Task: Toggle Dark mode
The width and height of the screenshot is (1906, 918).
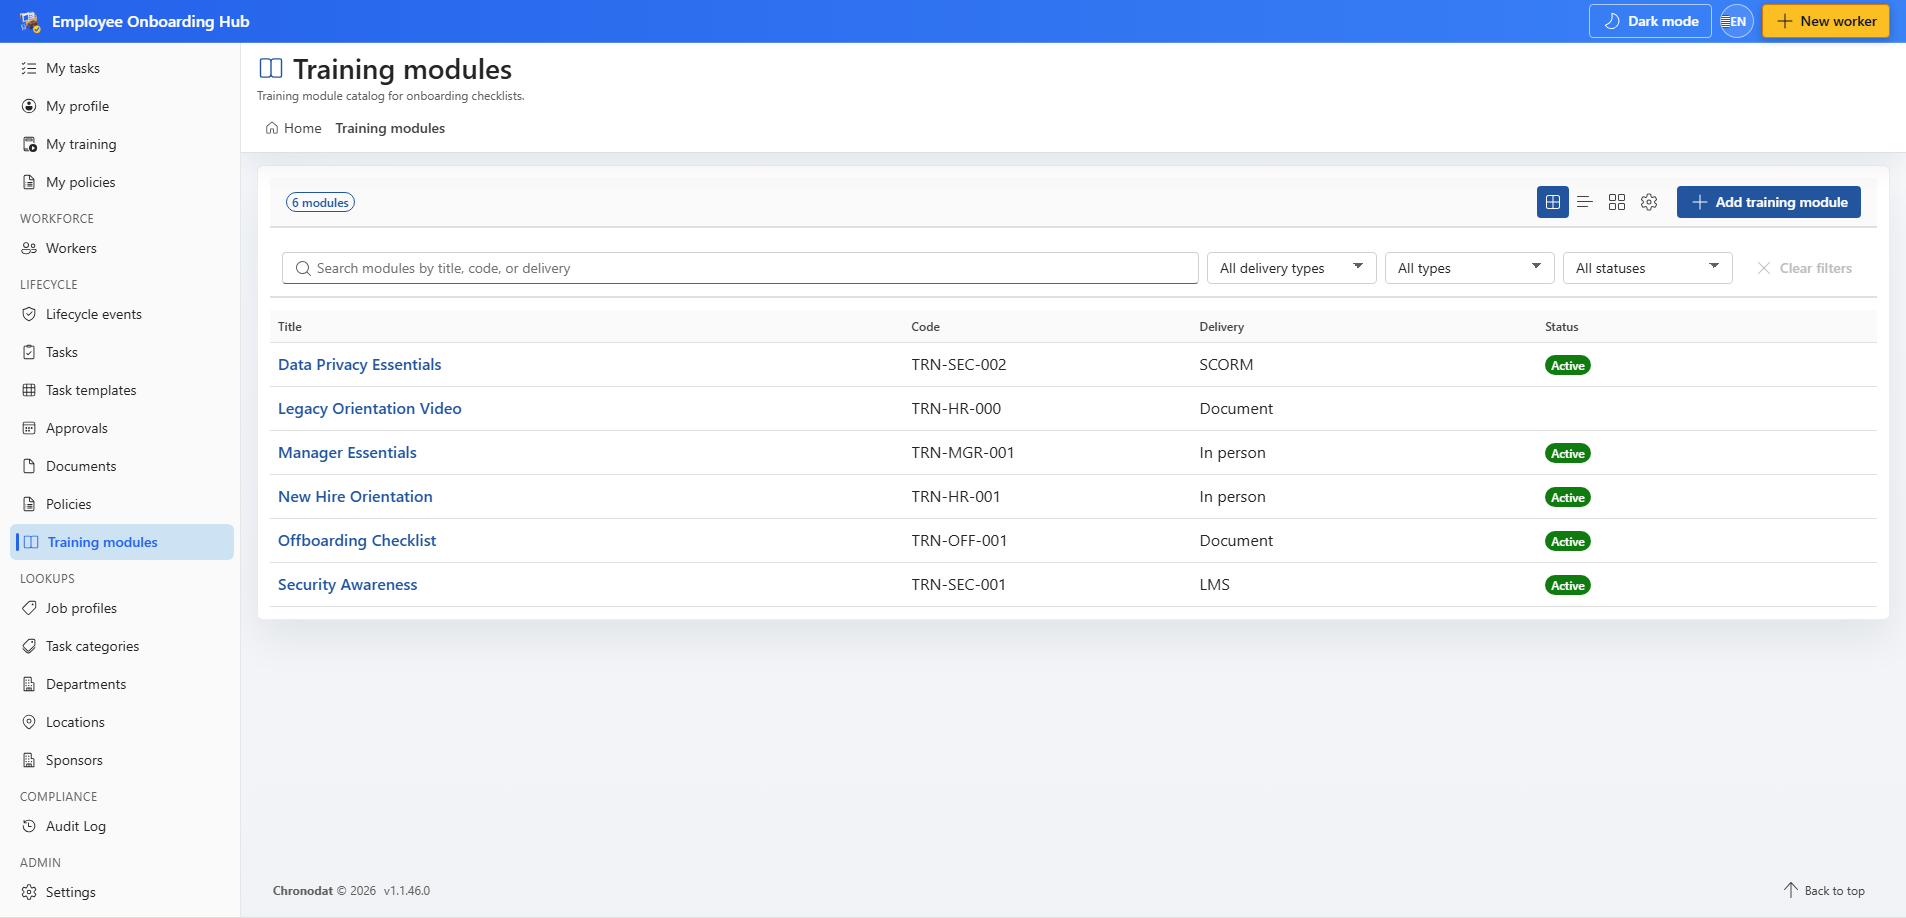Action: coord(1650,21)
